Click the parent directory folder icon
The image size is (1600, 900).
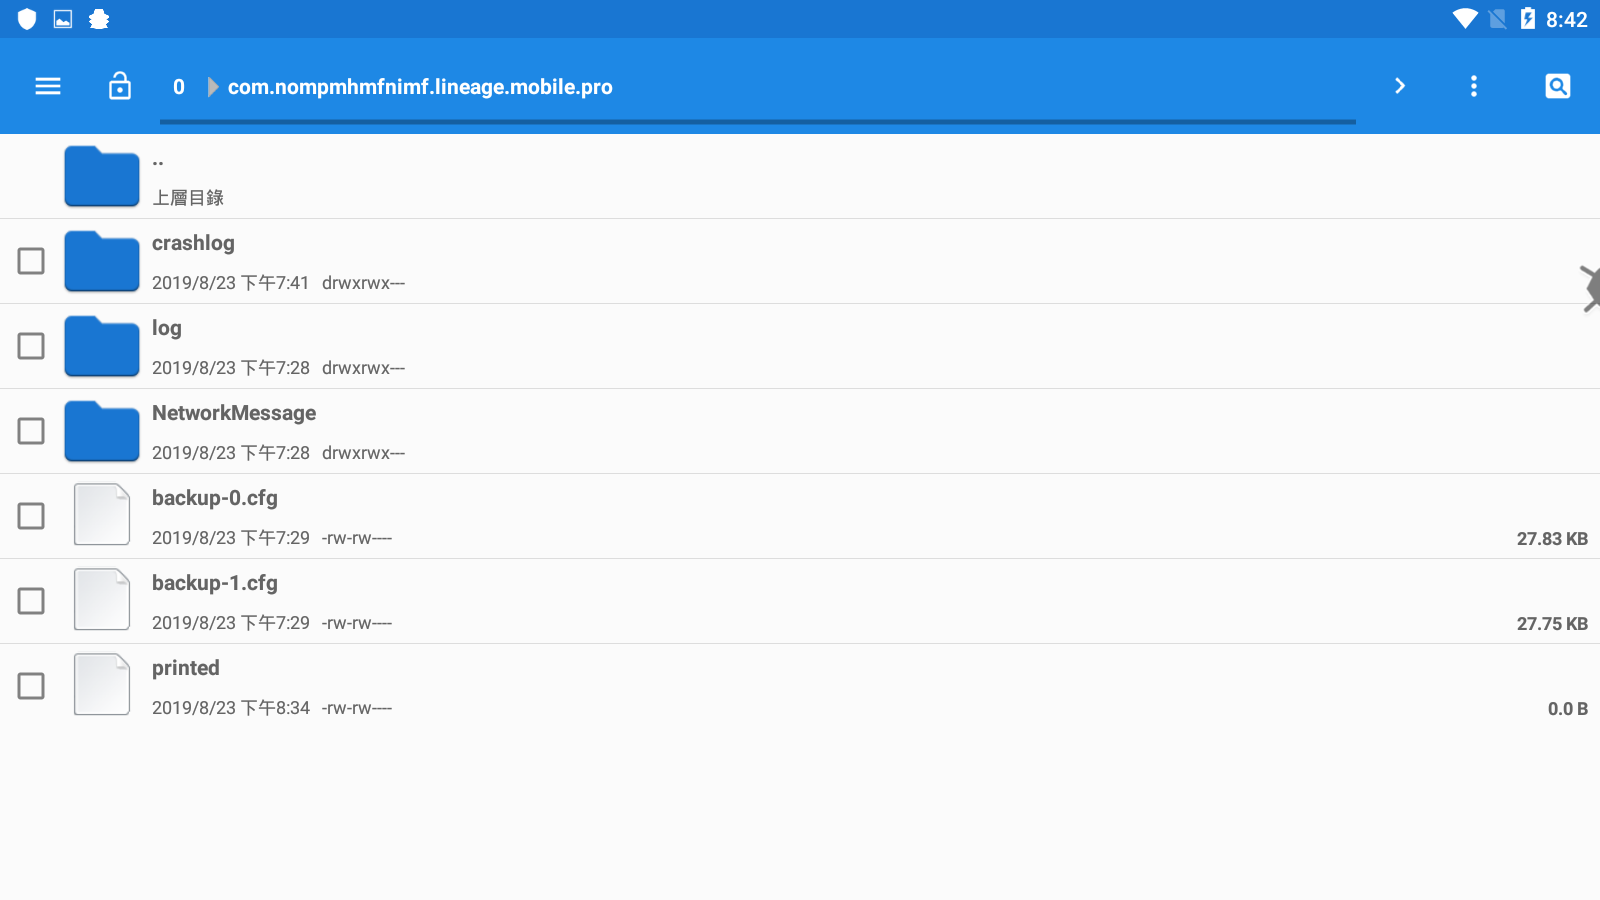[101, 176]
